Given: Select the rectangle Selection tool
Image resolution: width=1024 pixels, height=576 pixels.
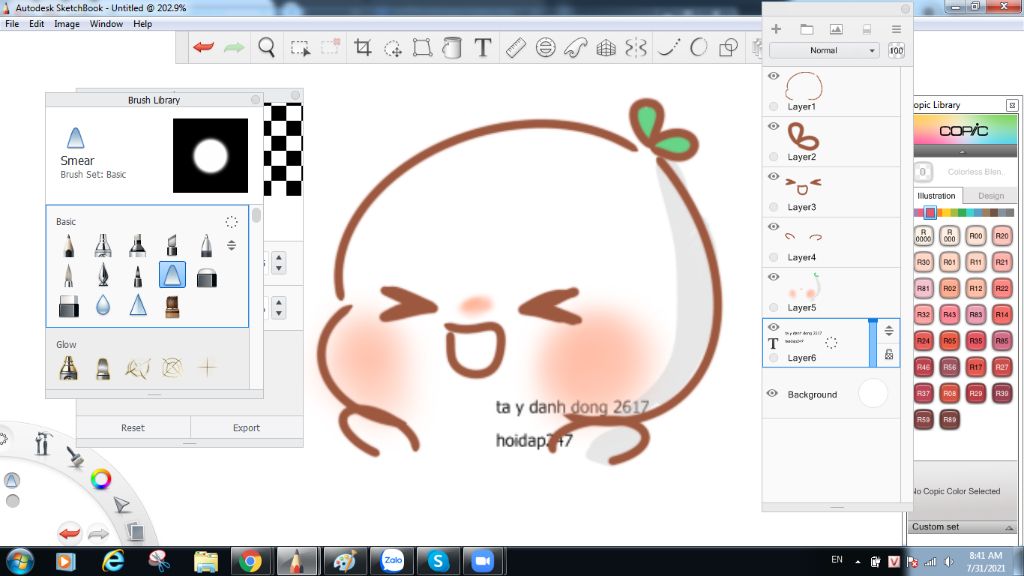Looking at the screenshot, I should tap(300, 48).
